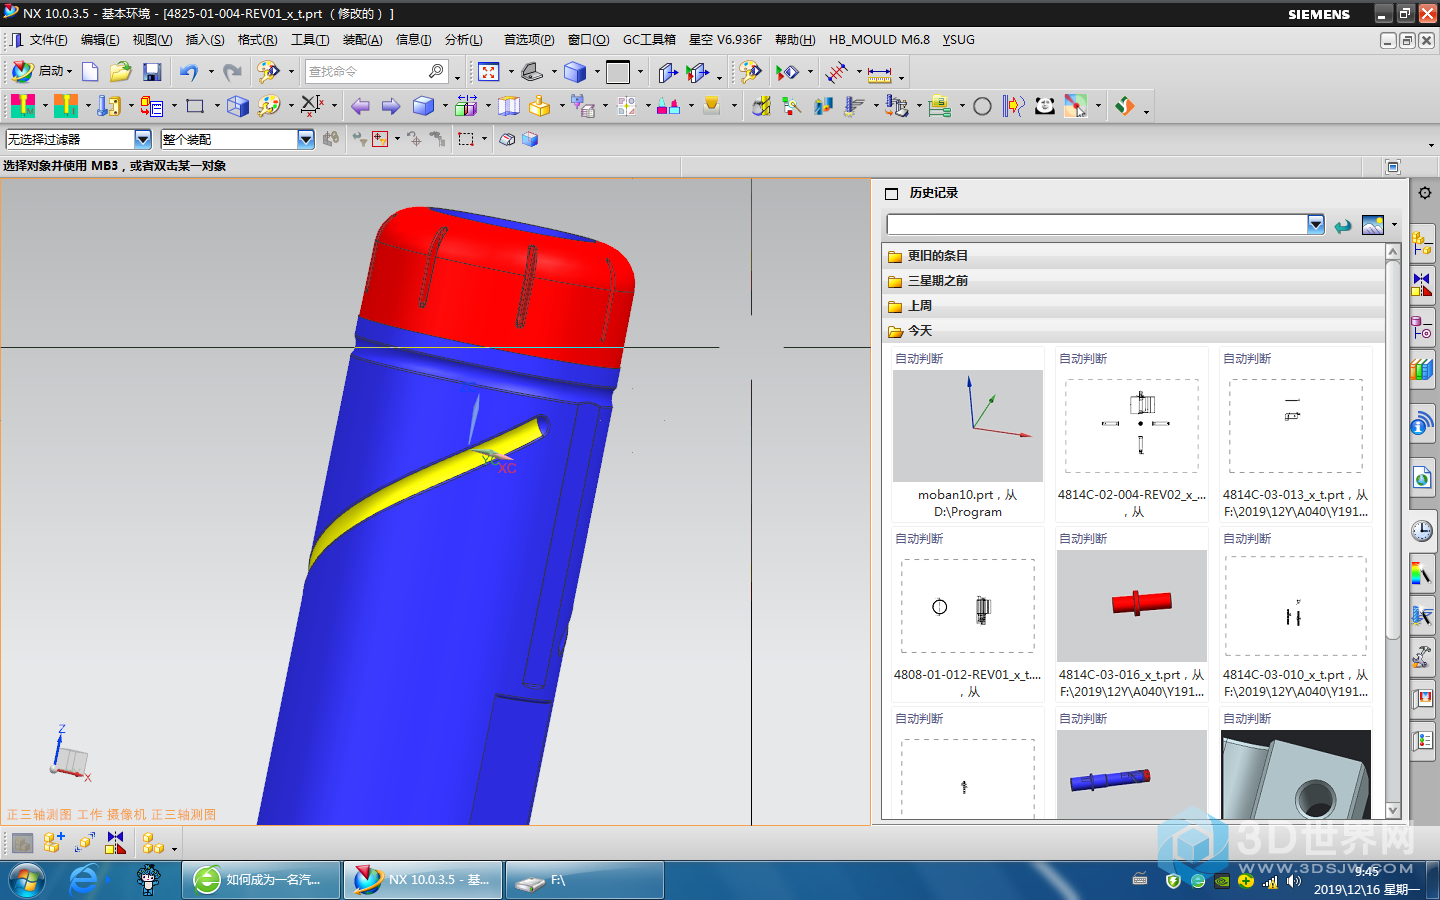This screenshot has width=1440, height=900.
Task: Save the part with floppy icon
Action: tap(152, 72)
